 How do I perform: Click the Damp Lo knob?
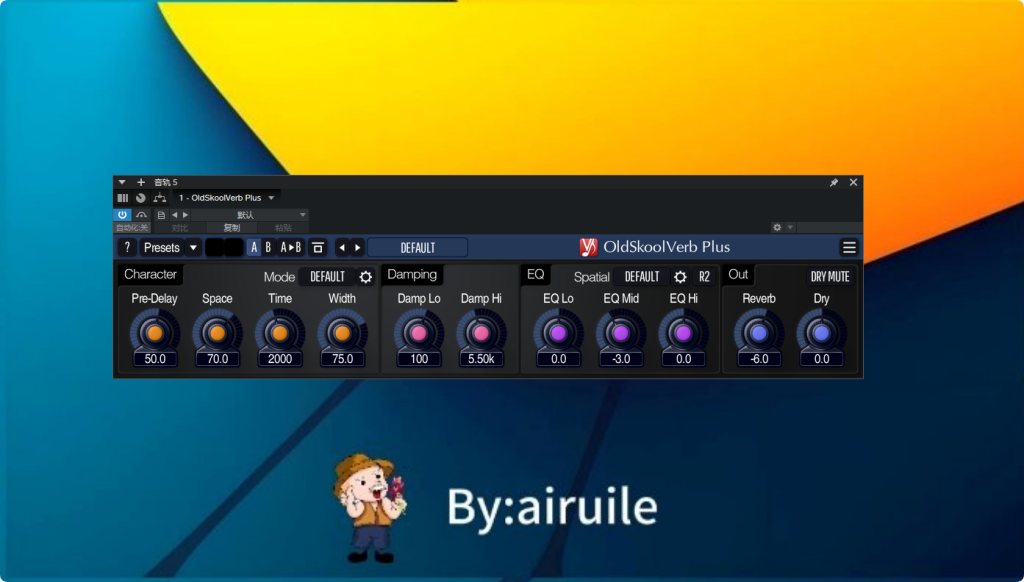419,333
